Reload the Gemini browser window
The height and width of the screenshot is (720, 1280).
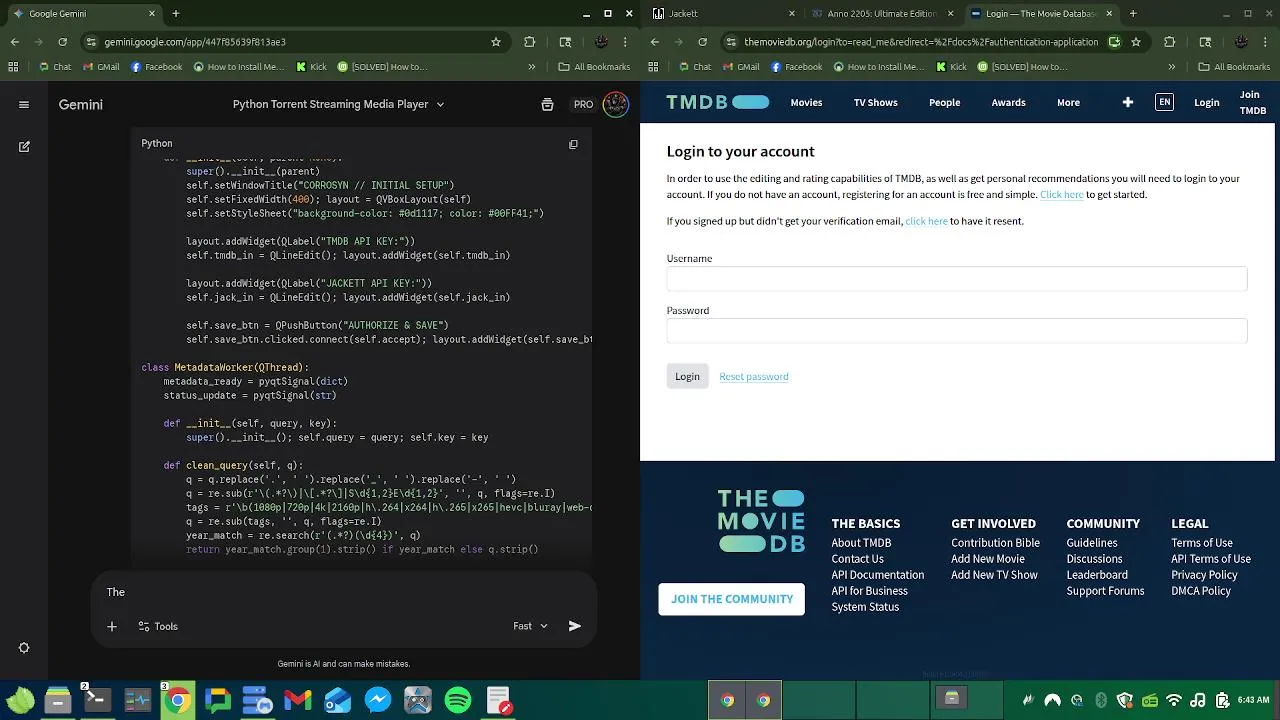coord(63,42)
